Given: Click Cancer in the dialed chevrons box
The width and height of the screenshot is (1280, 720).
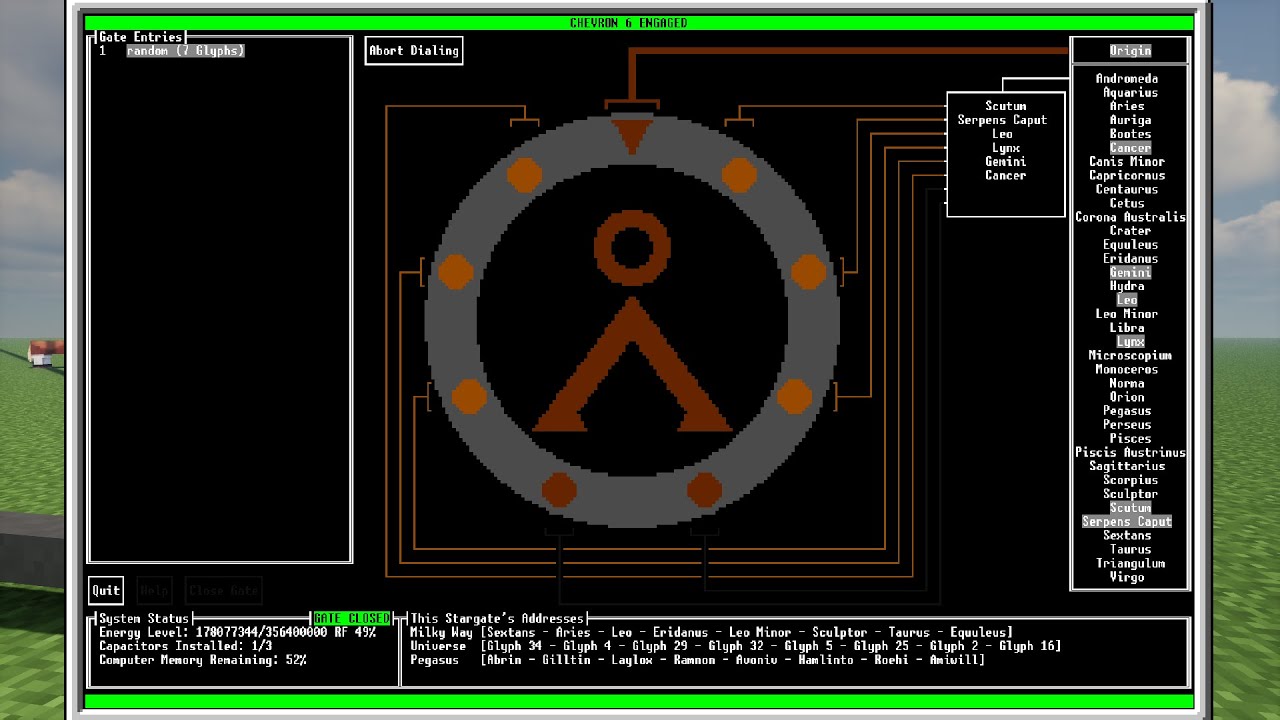Looking at the screenshot, I should point(1005,176).
